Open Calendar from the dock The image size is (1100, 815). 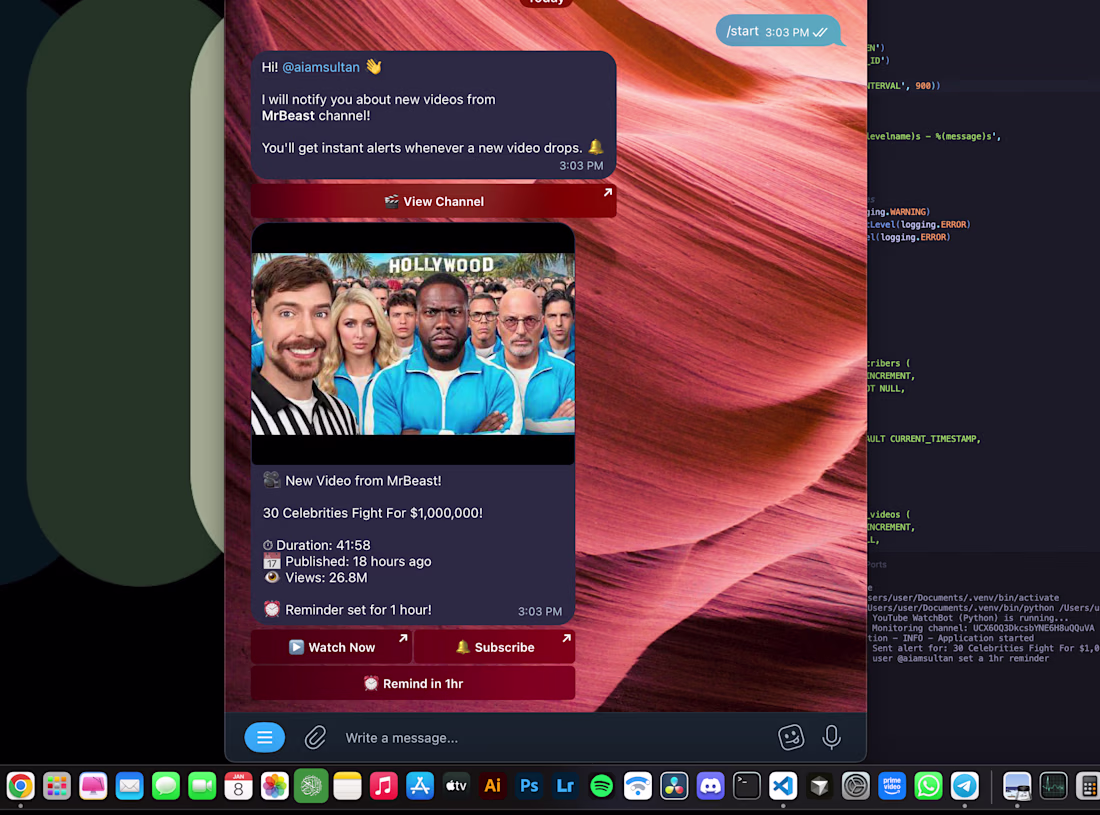(x=239, y=786)
